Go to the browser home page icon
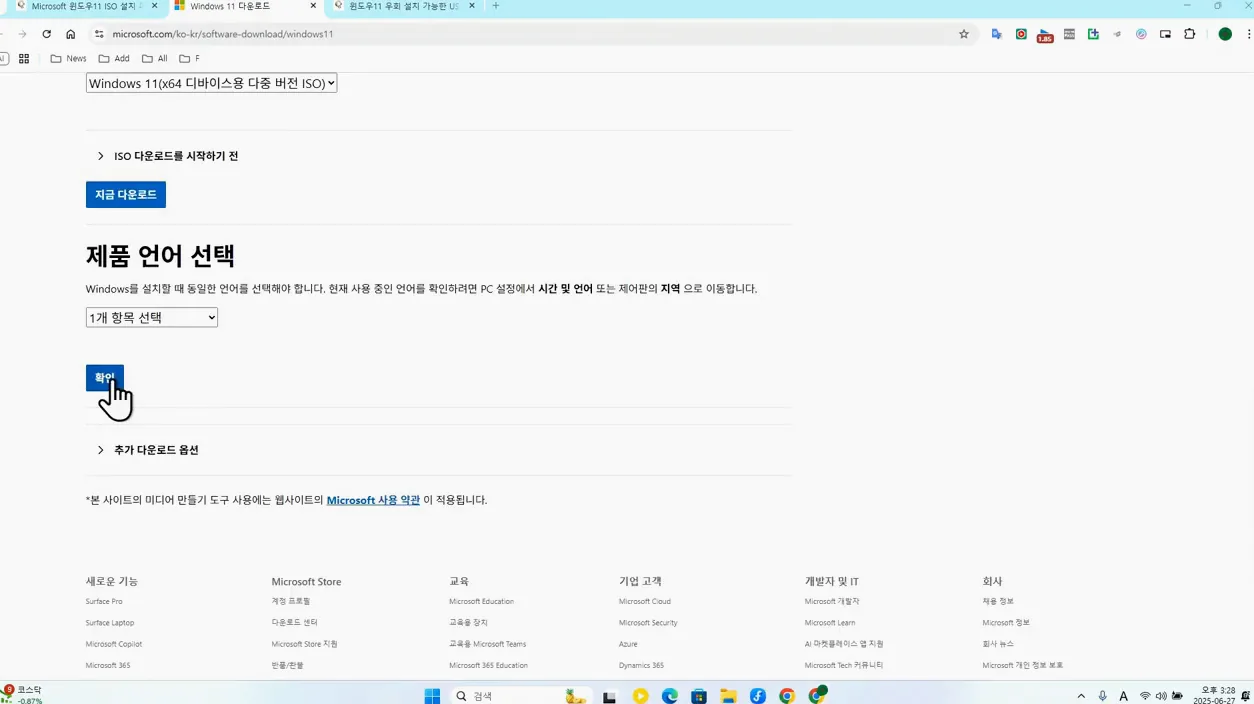 click(x=70, y=34)
